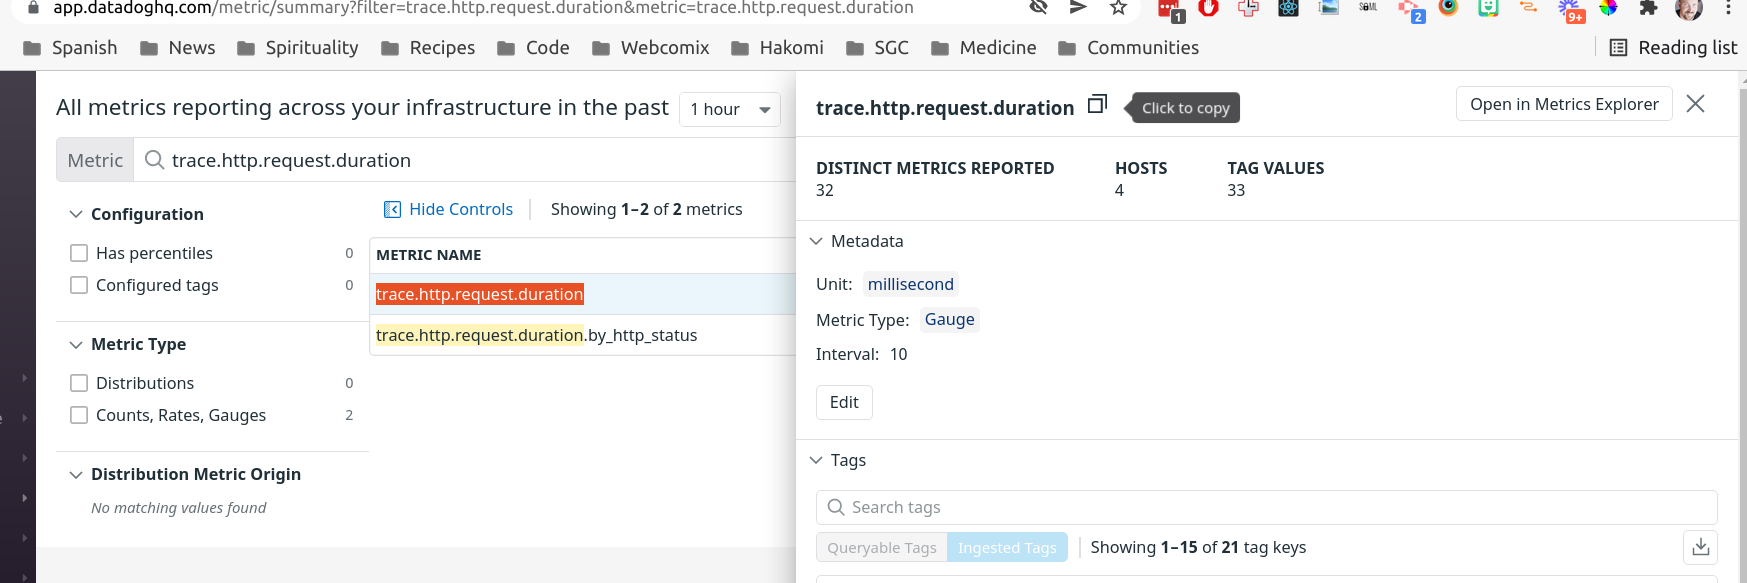Image resolution: width=1747 pixels, height=583 pixels.
Task: Select trace.http.request.duration.by_http_status row
Action: [583, 335]
